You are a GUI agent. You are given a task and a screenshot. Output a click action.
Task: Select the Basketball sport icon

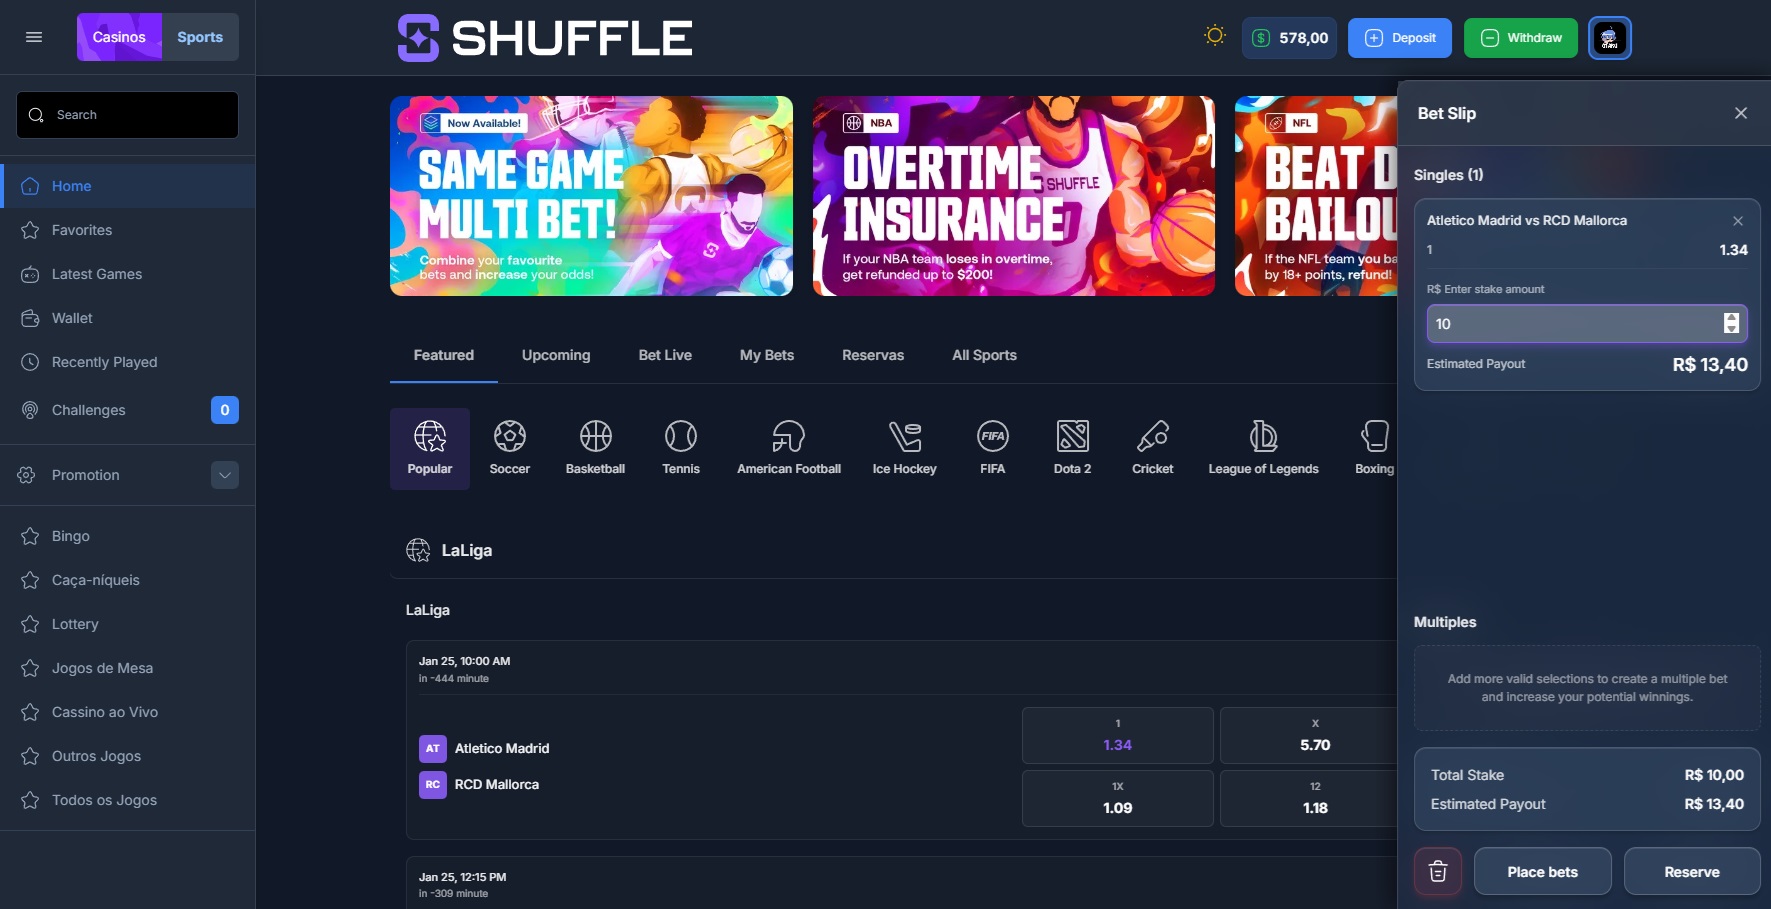[x=595, y=448]
